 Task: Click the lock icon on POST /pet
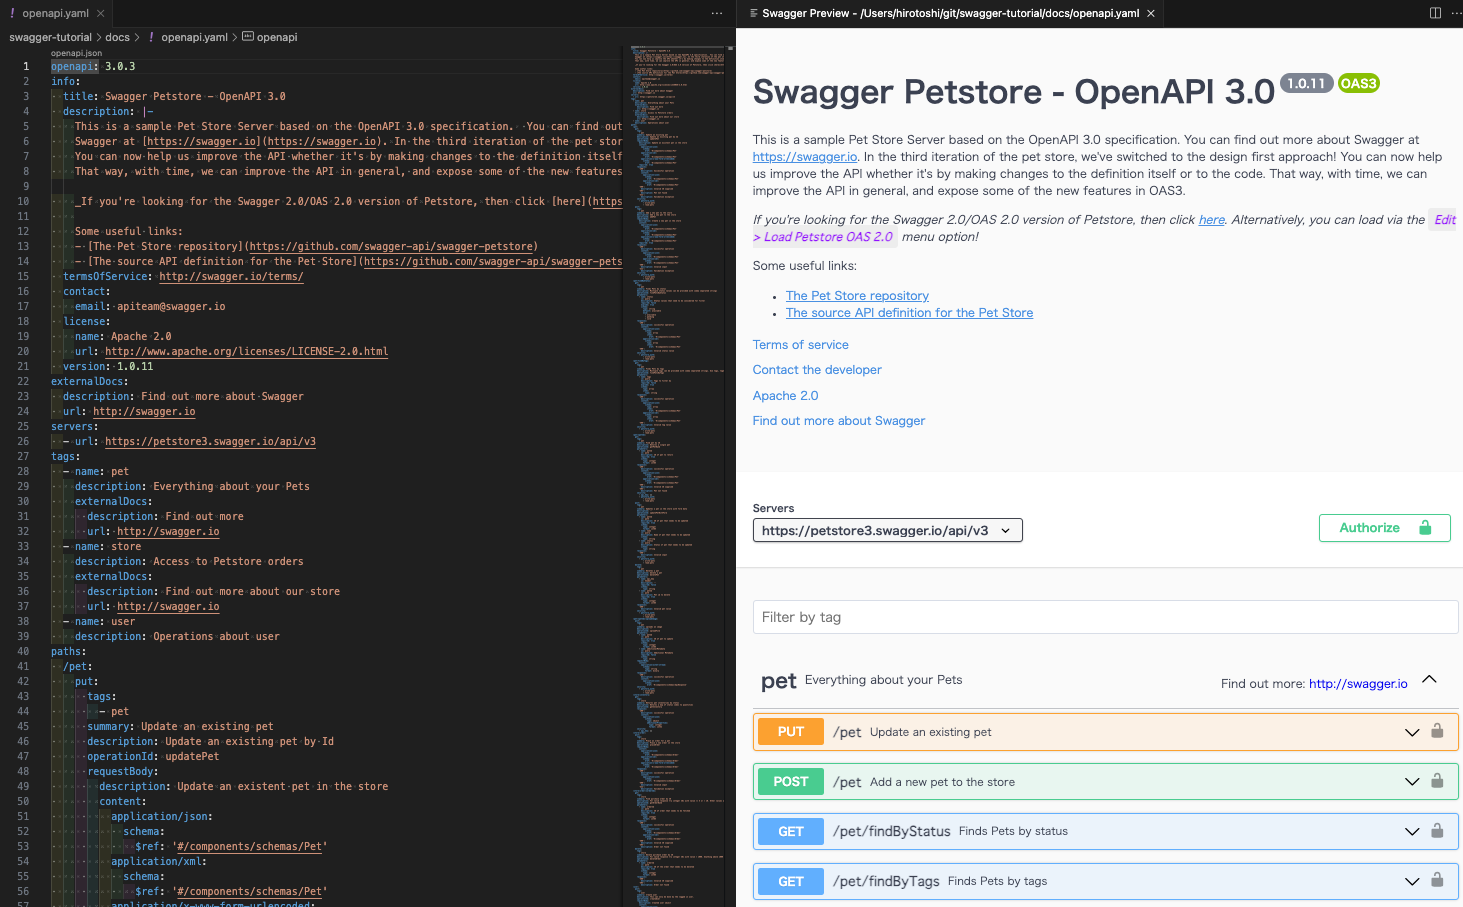(x=1437, y=781)
